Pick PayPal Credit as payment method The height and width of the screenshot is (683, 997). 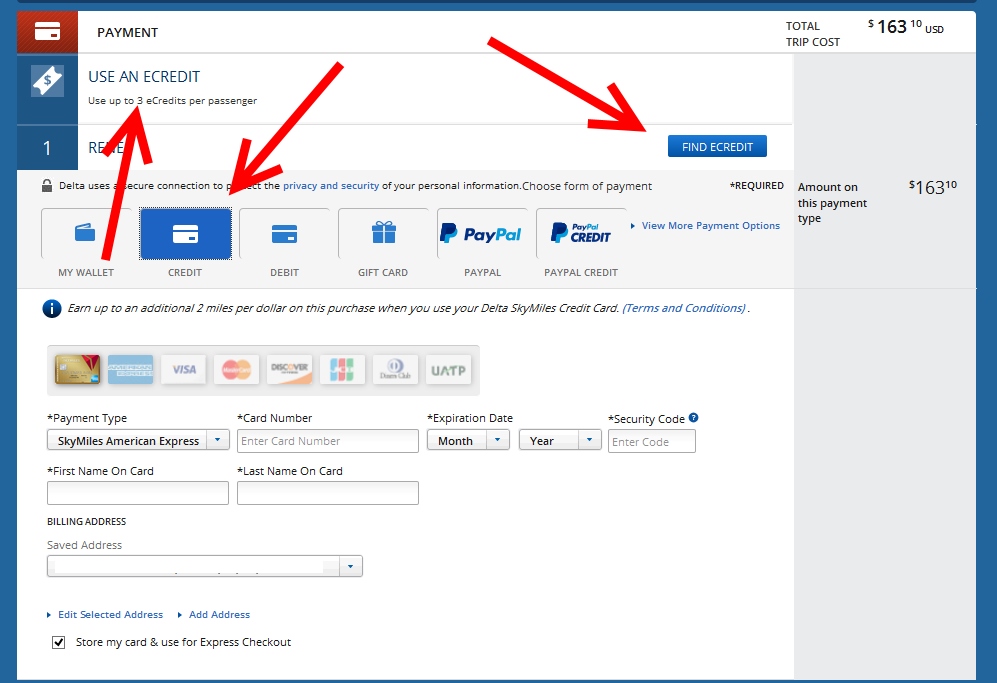(x=581, y=234)
